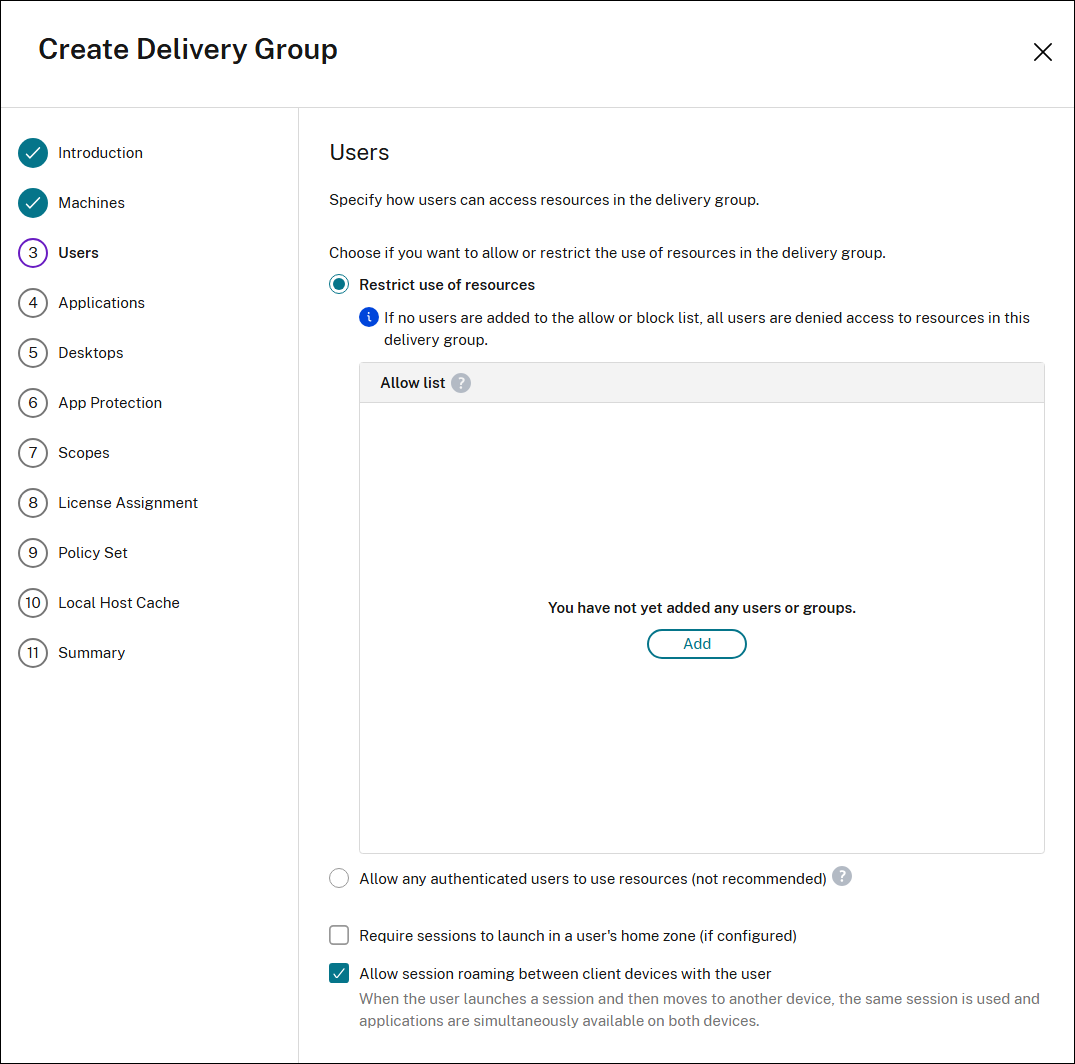Click the step 4 Applications circle icon
Image resolution: width=1075 pixels, height=1064 pixels.
[x=33, y=303]
